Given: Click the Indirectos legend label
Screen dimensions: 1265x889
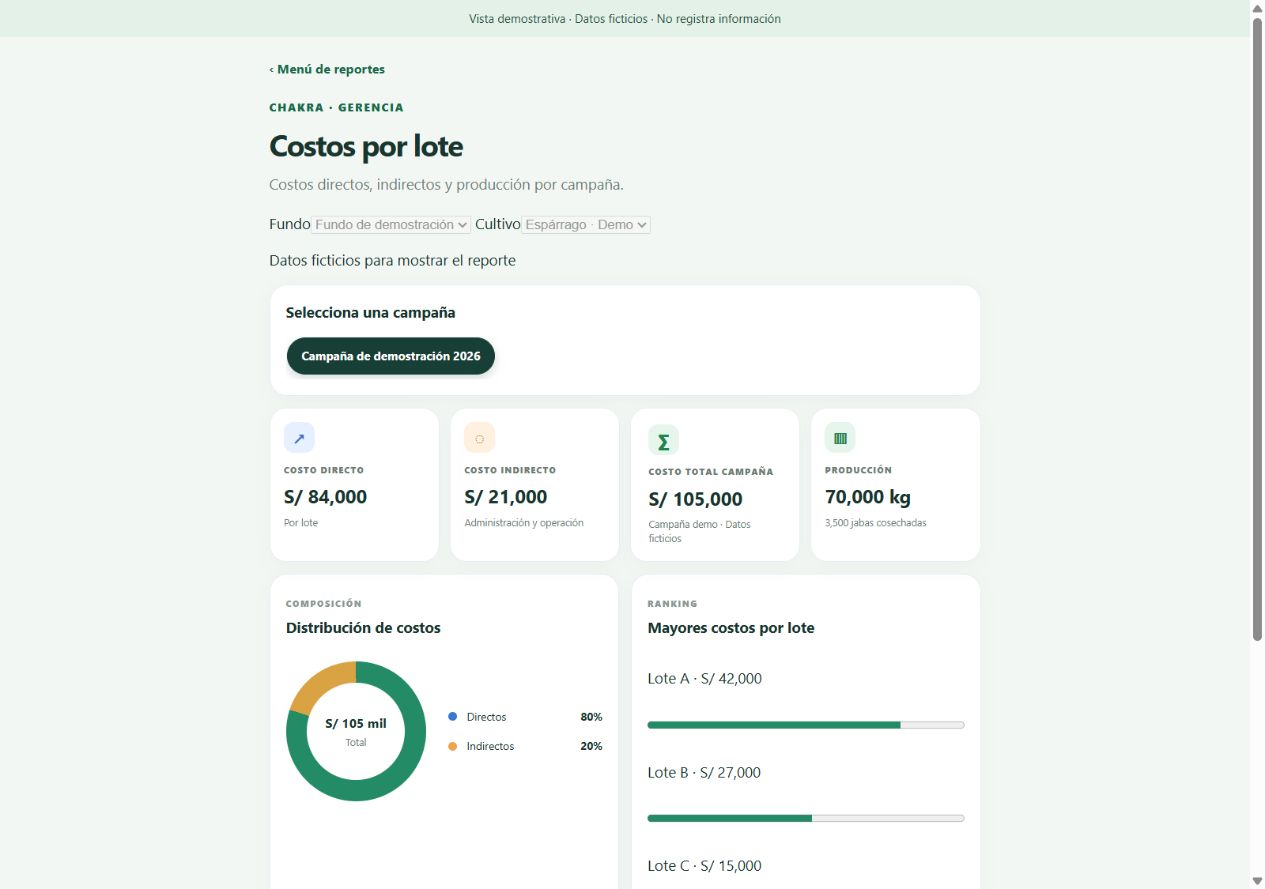Looking at the screenshot, I should click(491, 747).
